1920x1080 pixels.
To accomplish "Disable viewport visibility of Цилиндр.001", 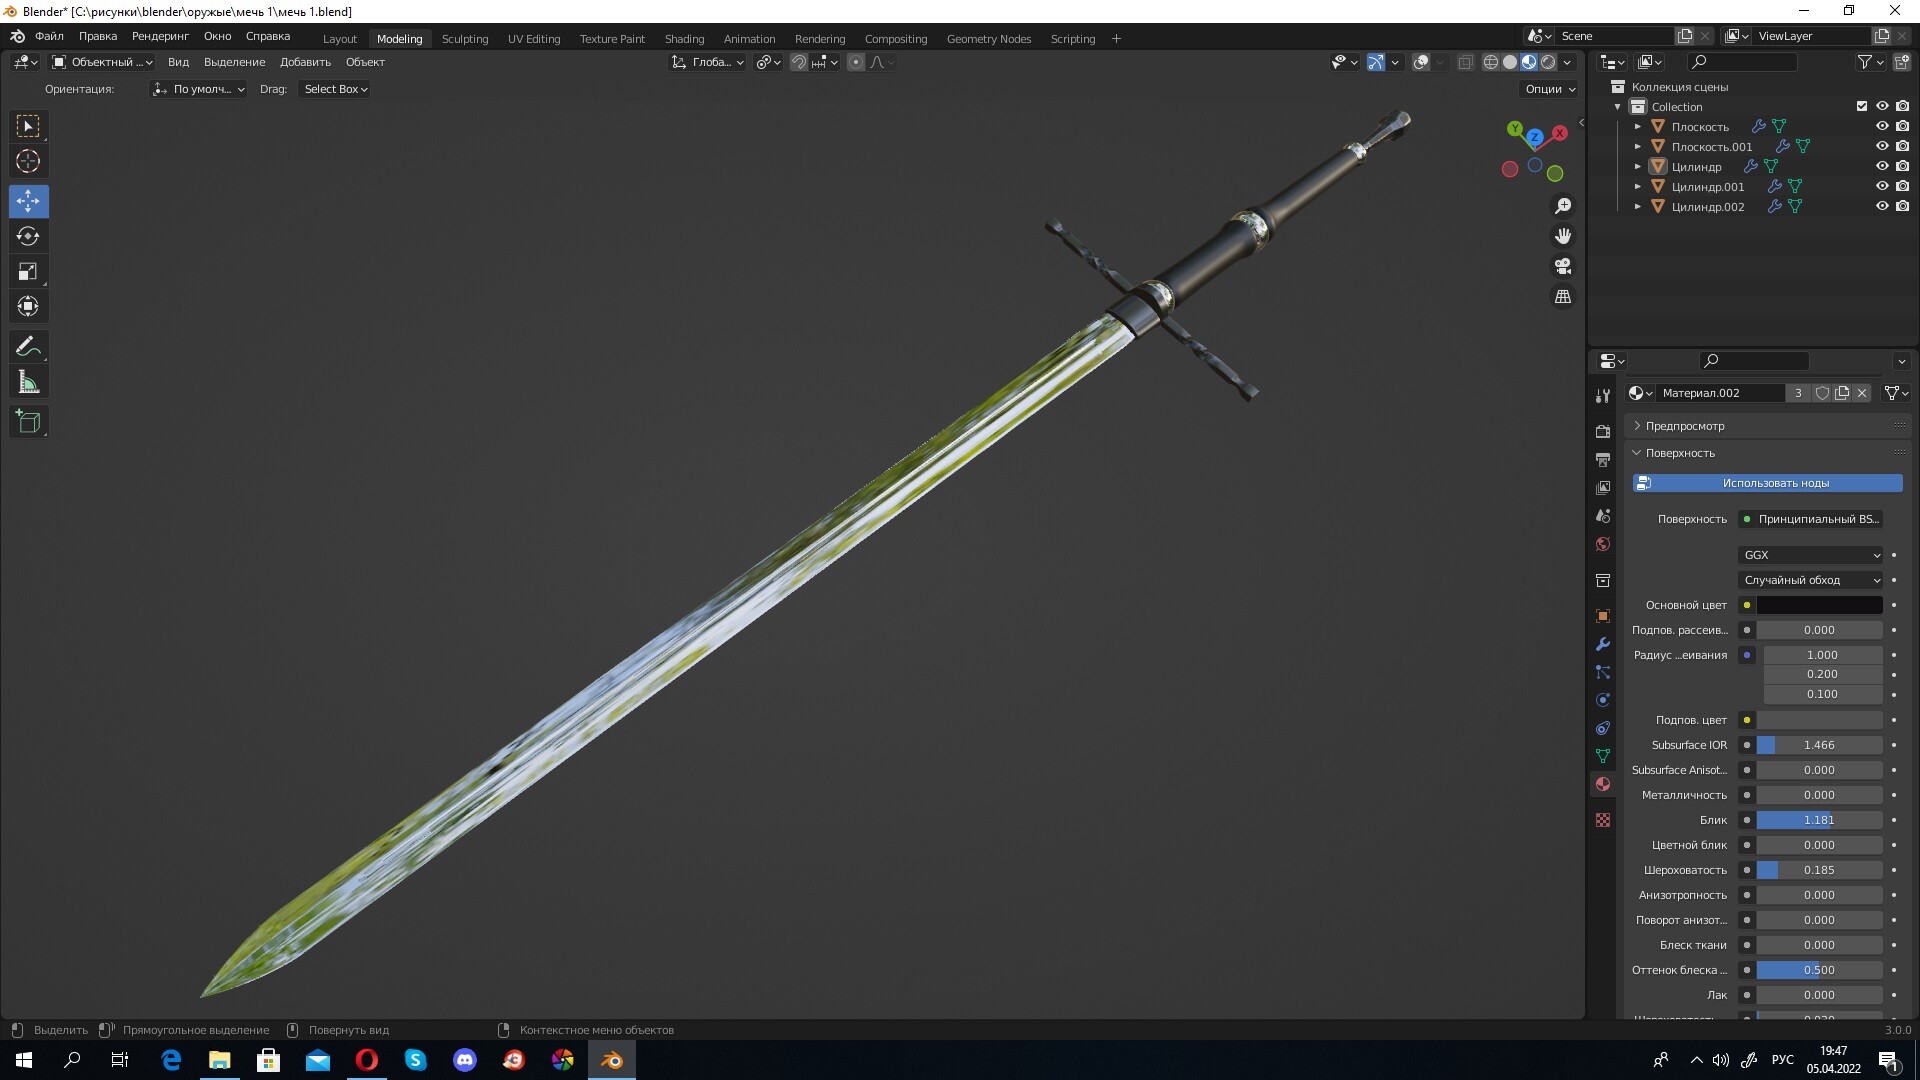I will point(1884,186).
